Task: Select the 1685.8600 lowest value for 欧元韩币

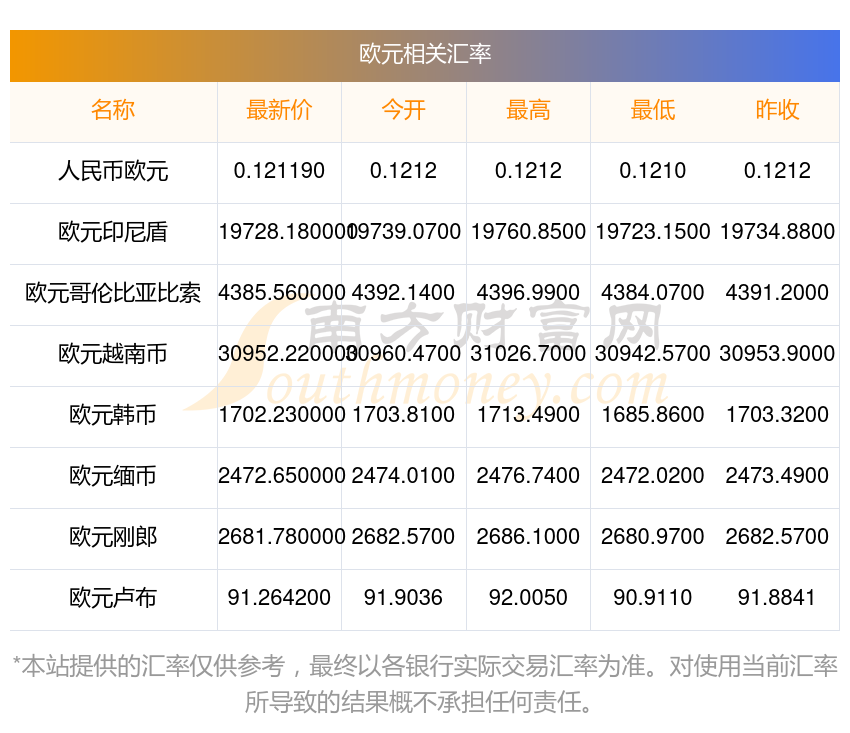Action: pyautogui.click(x=653, y=415)
